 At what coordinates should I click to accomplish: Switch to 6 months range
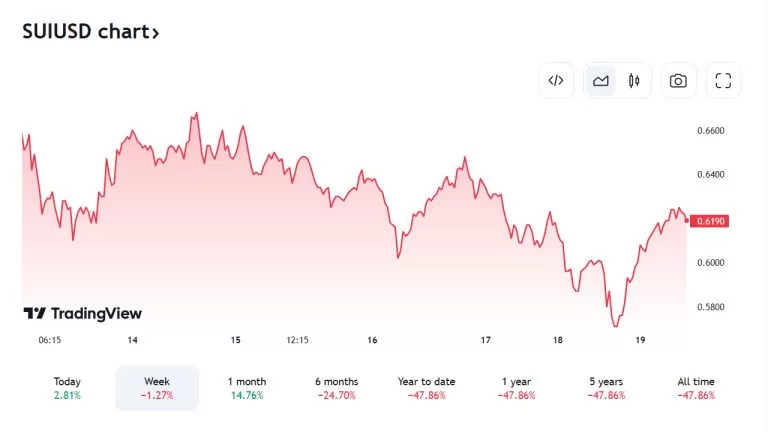(x=336, y=388)
